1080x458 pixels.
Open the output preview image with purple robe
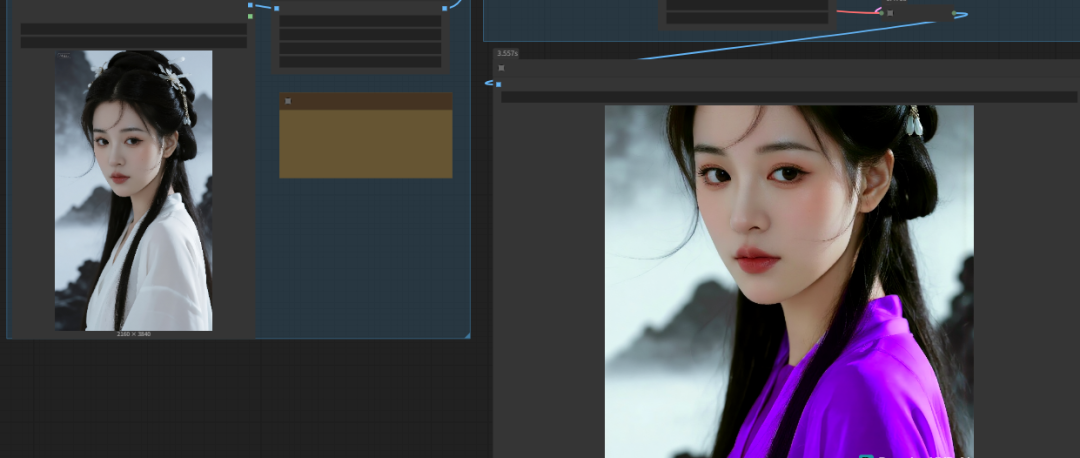789,282
